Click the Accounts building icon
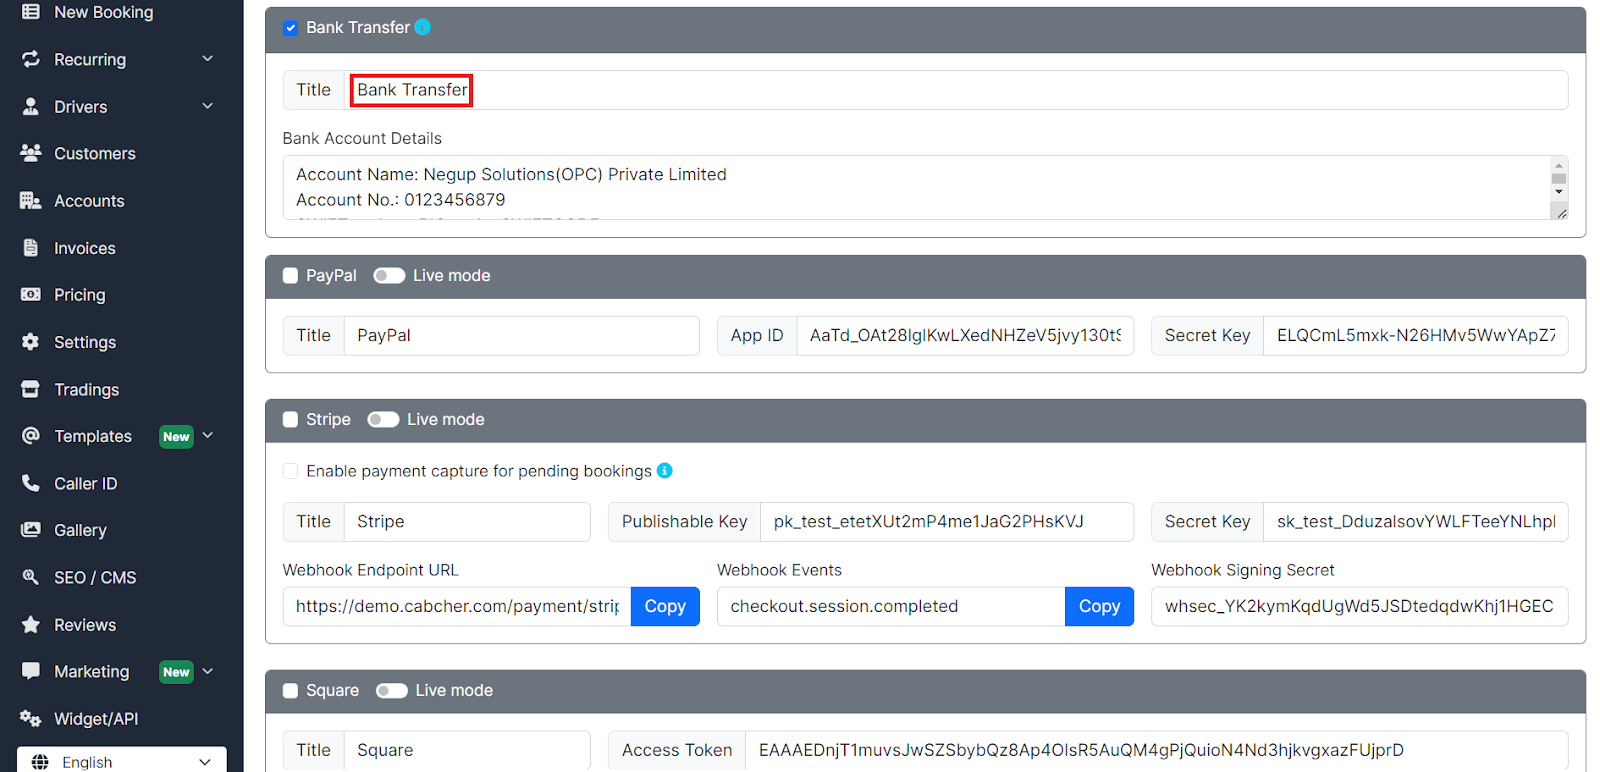This screenshot has width=1600, height=772. click(x=31, y=200)
